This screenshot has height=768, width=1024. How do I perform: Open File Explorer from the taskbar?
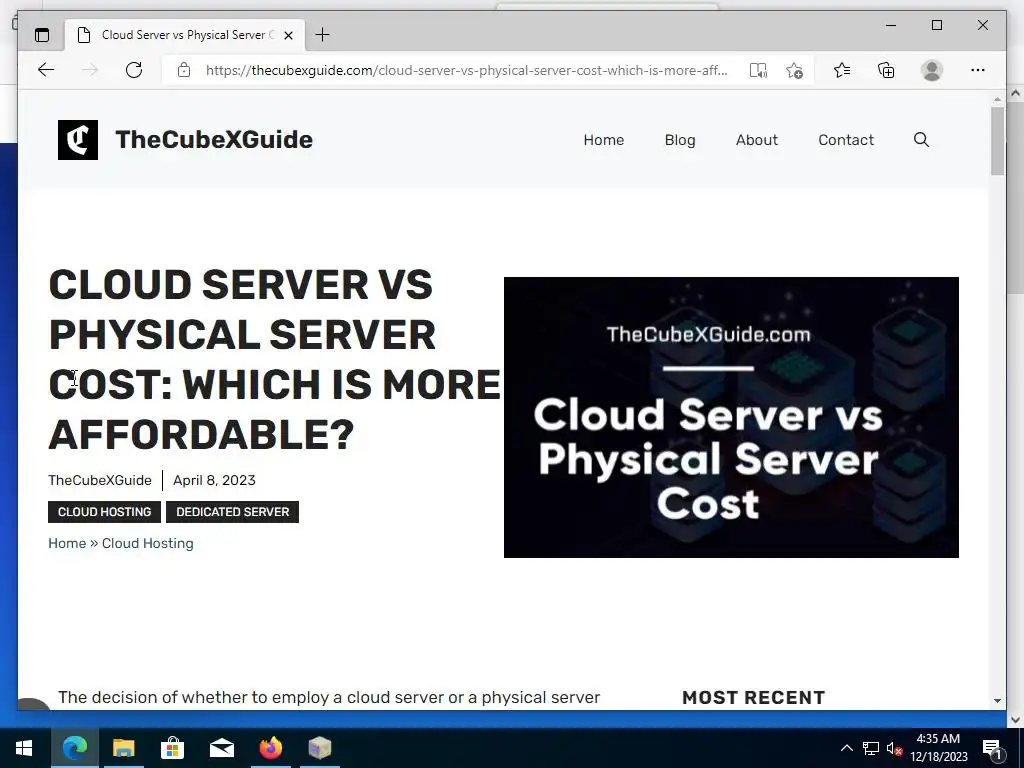123,748
